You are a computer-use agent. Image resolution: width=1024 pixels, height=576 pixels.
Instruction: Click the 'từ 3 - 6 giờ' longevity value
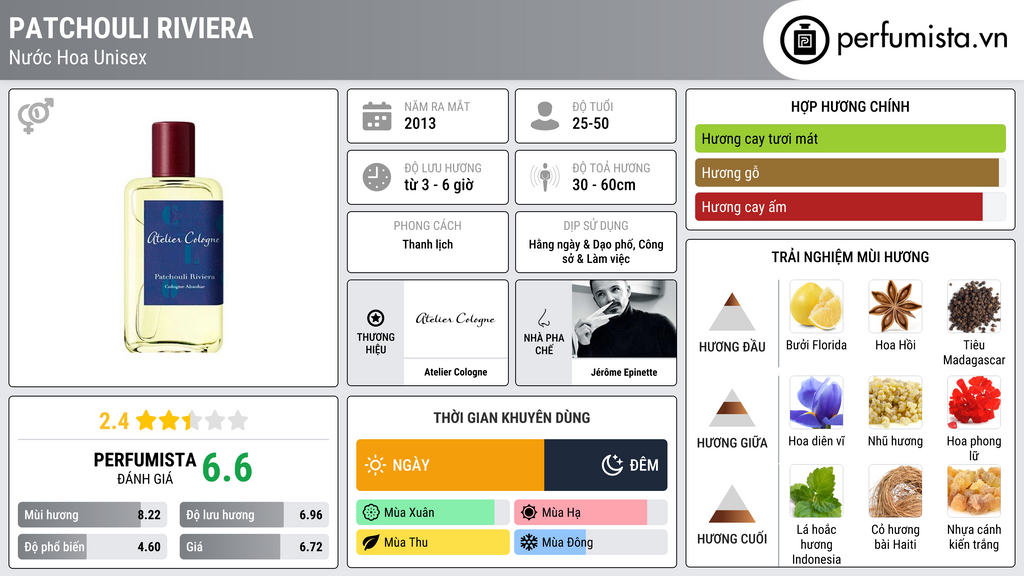click(x=439, y=185)
